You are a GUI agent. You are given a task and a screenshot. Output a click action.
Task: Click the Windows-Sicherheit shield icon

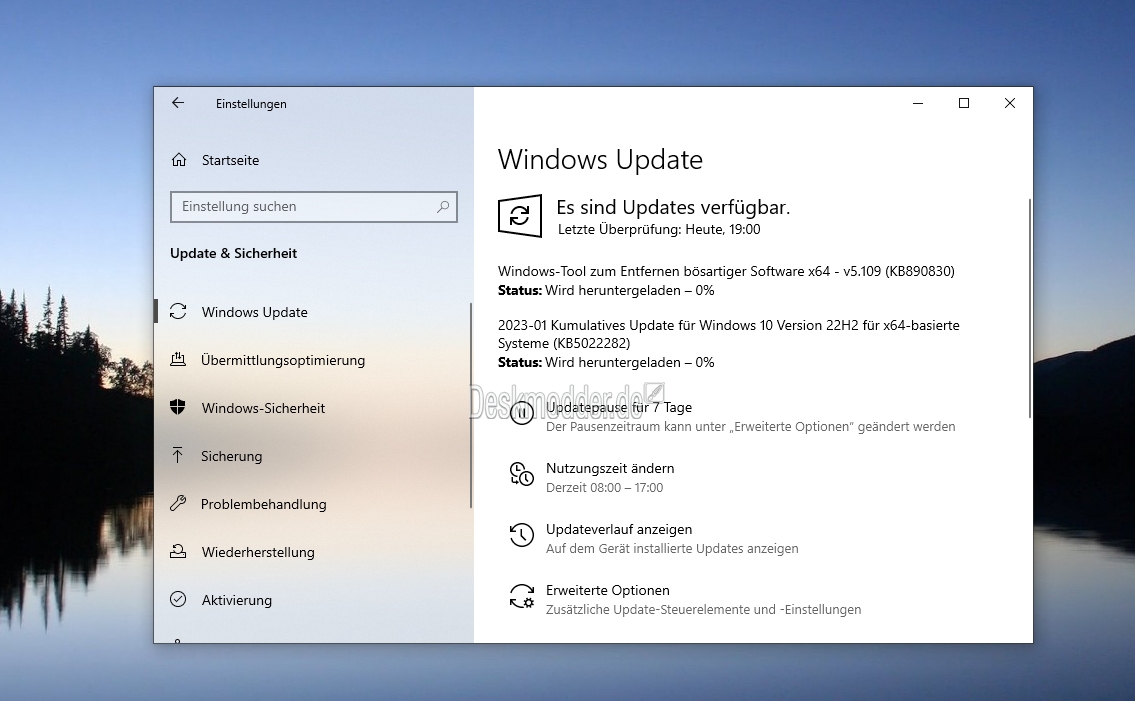pos(178,407)
